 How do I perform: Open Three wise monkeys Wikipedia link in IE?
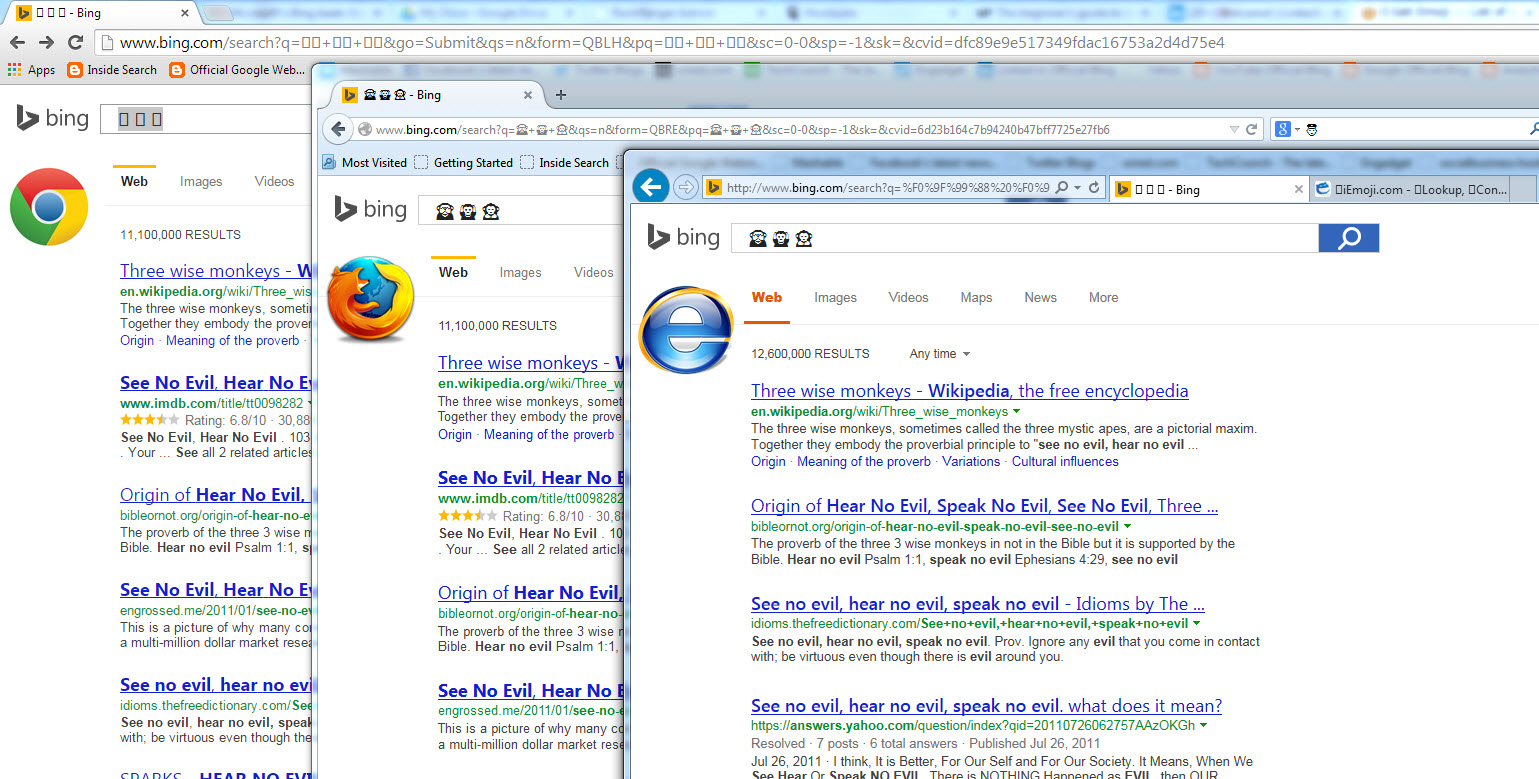(x=969, y=391)
